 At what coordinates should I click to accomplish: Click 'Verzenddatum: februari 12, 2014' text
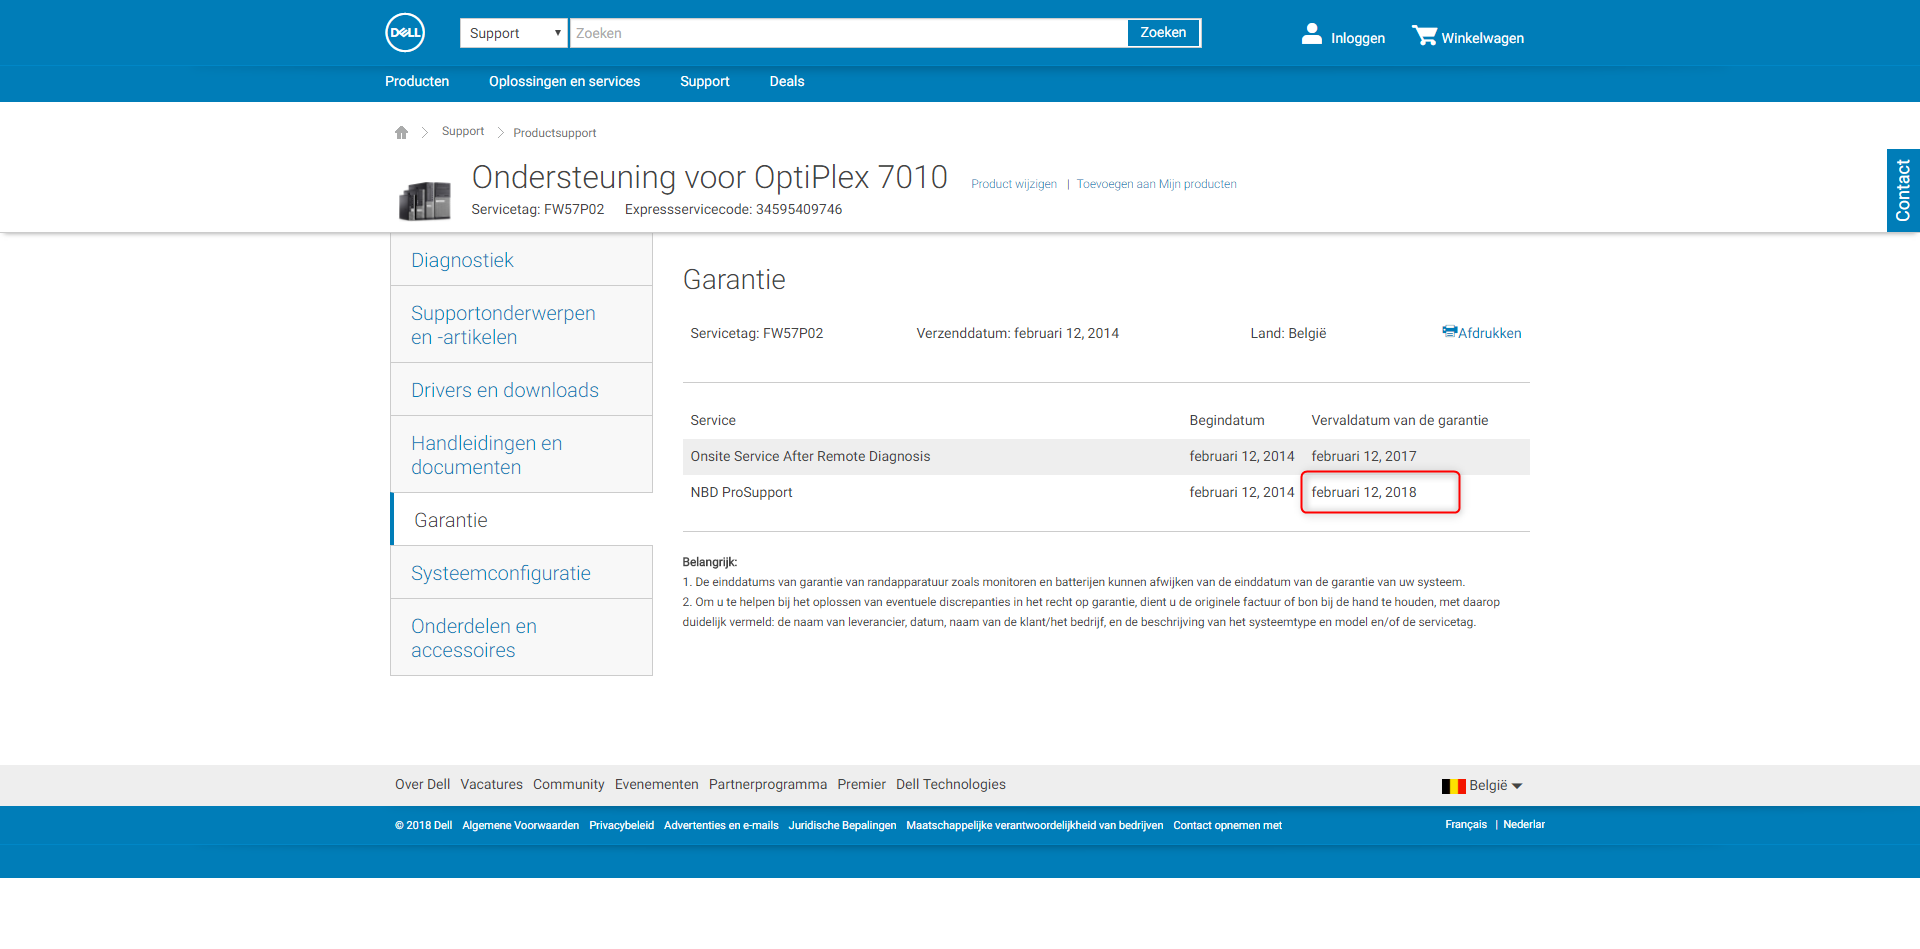1018,334
